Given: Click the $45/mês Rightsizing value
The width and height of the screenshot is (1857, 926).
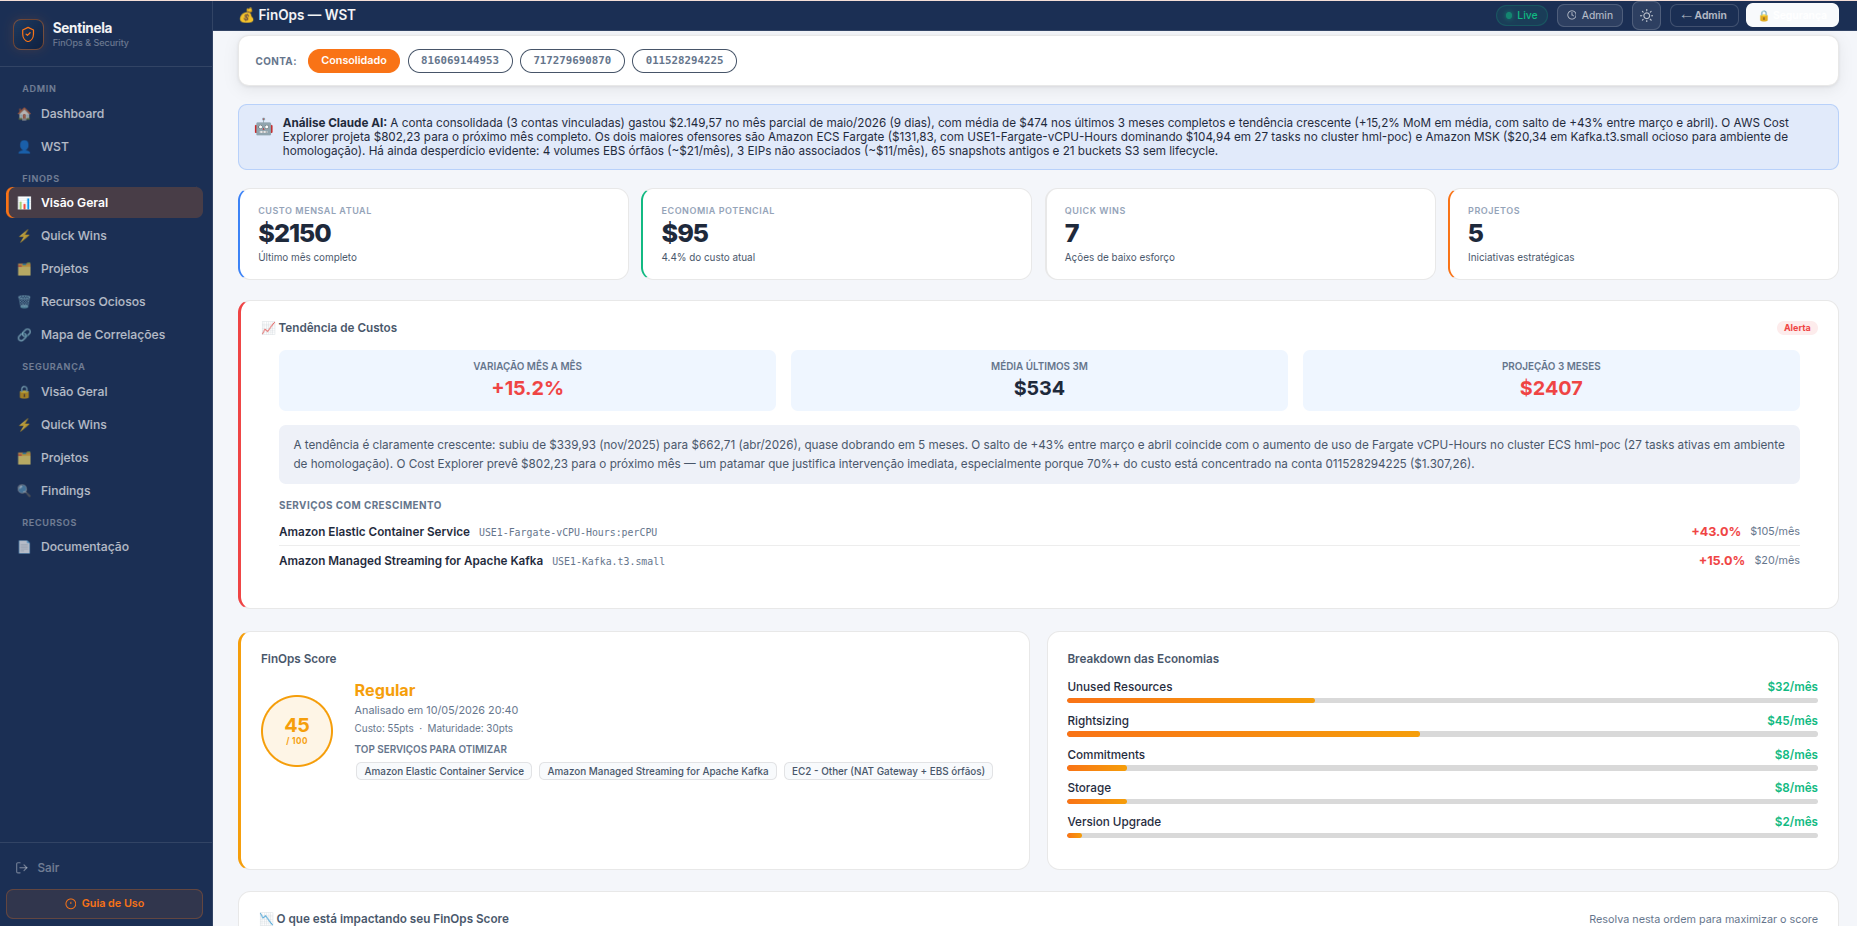Looking at the screenshot, I should (1792, 721).
